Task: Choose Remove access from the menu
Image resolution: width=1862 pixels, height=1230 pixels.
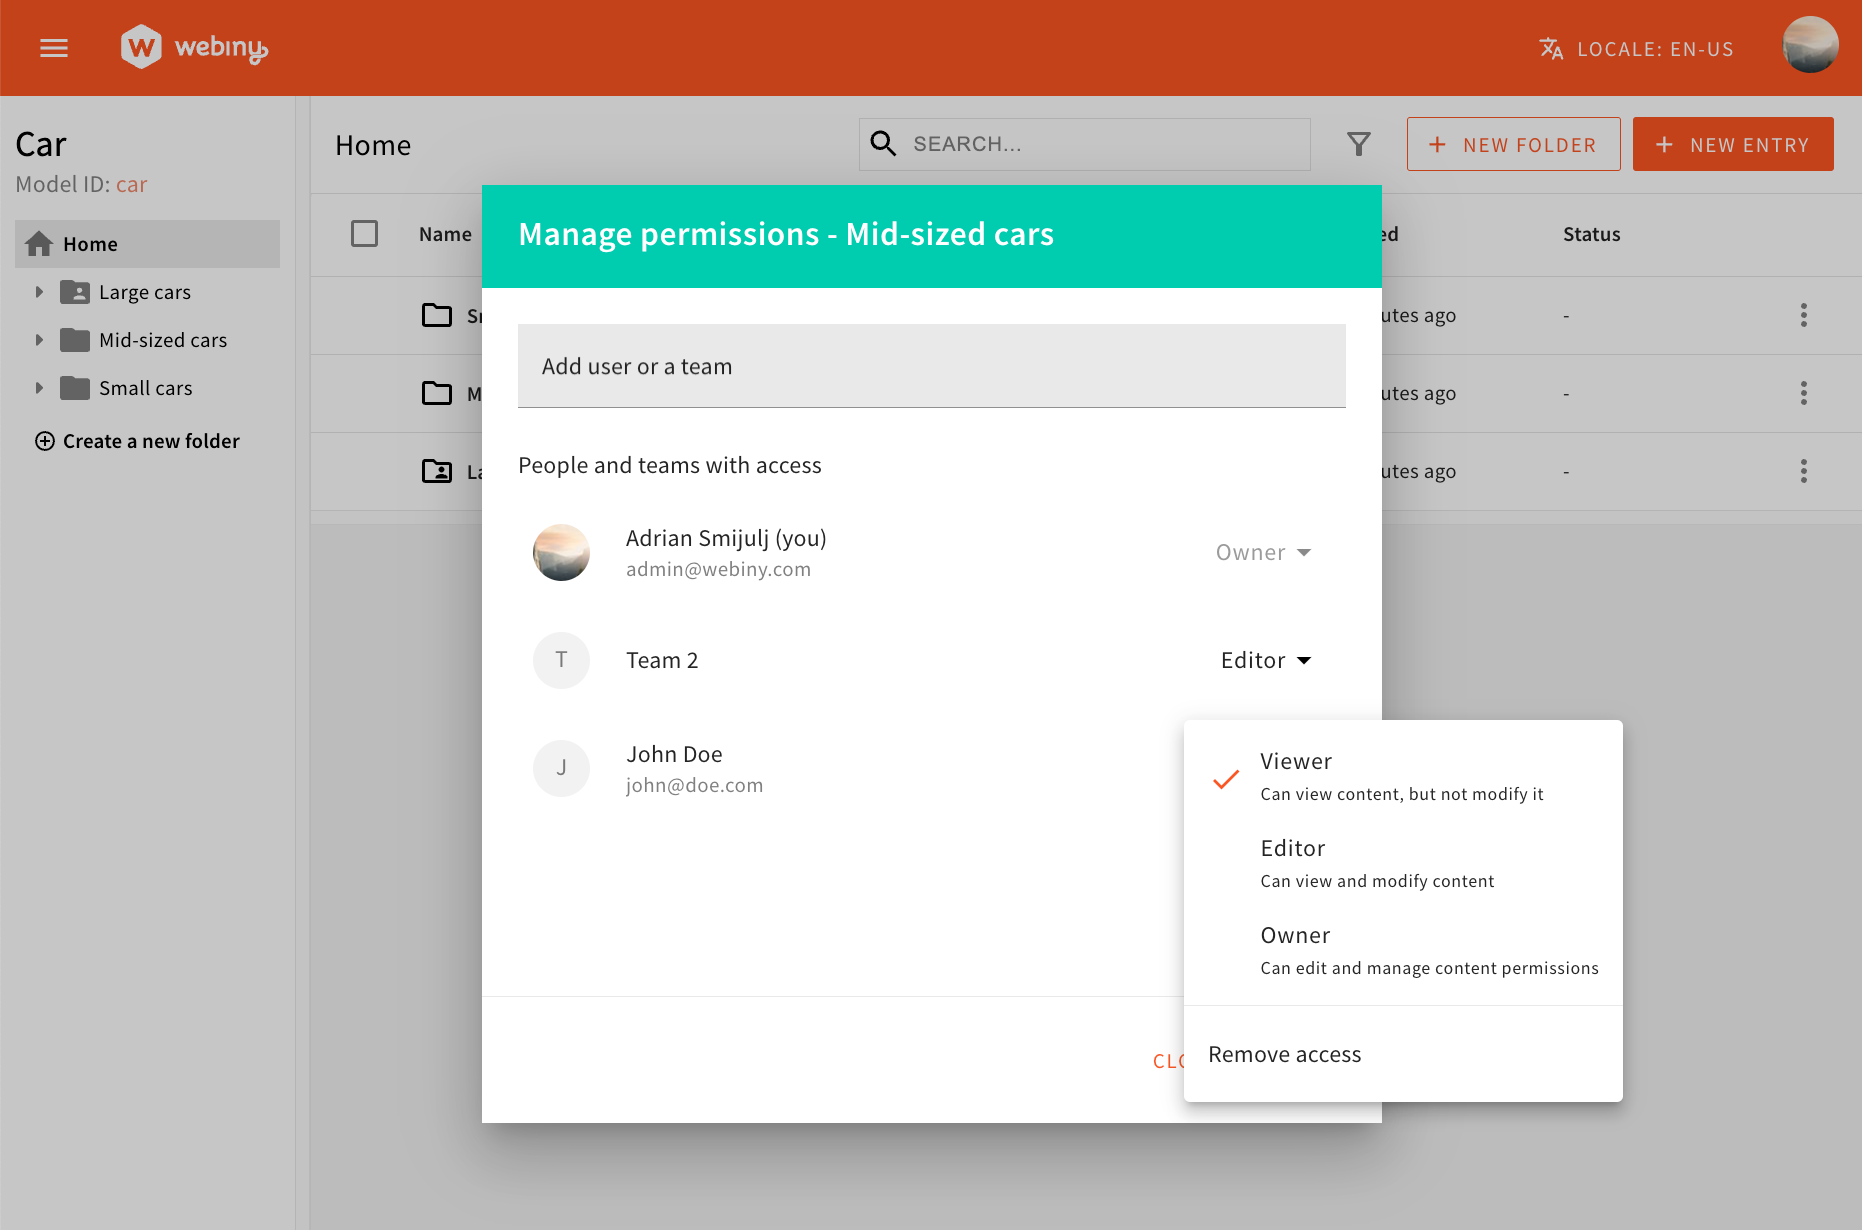Action: (1285, 1054)
